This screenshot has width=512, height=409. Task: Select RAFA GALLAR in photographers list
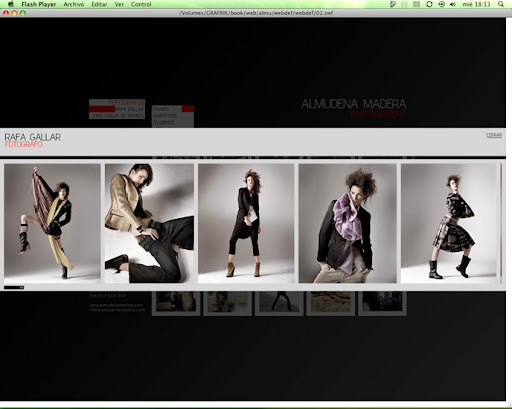pos(130,109)
